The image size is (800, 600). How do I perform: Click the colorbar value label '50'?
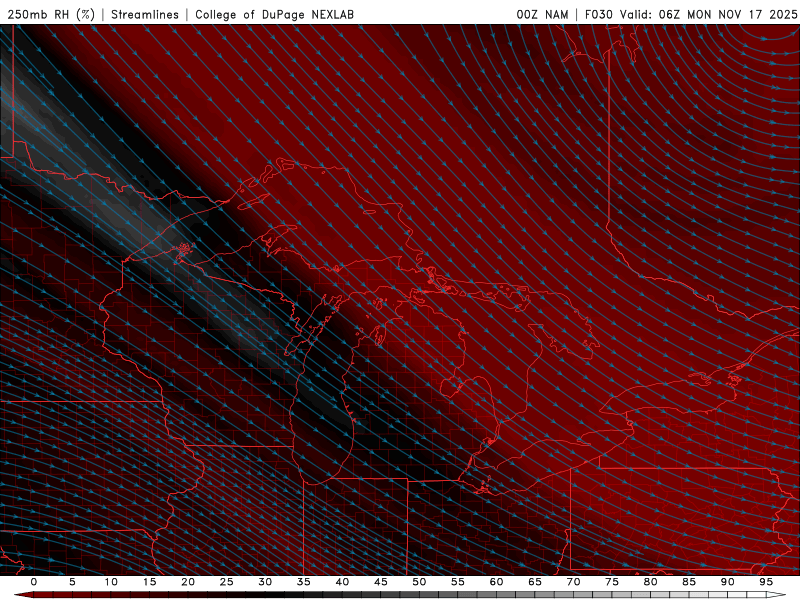[419, 582]
